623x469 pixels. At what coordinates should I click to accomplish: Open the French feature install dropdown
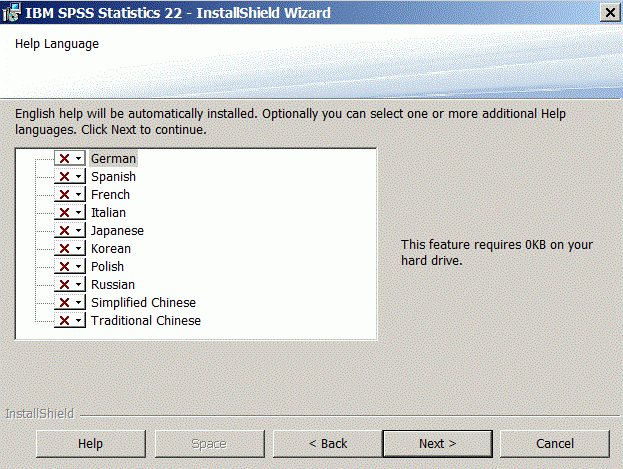[x=70, y=194]
